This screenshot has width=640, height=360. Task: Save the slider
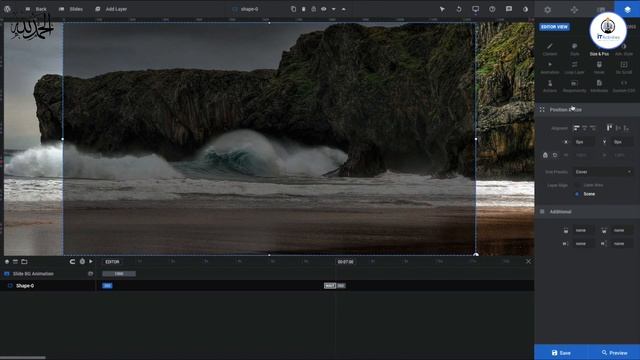[x=561, y=353]
